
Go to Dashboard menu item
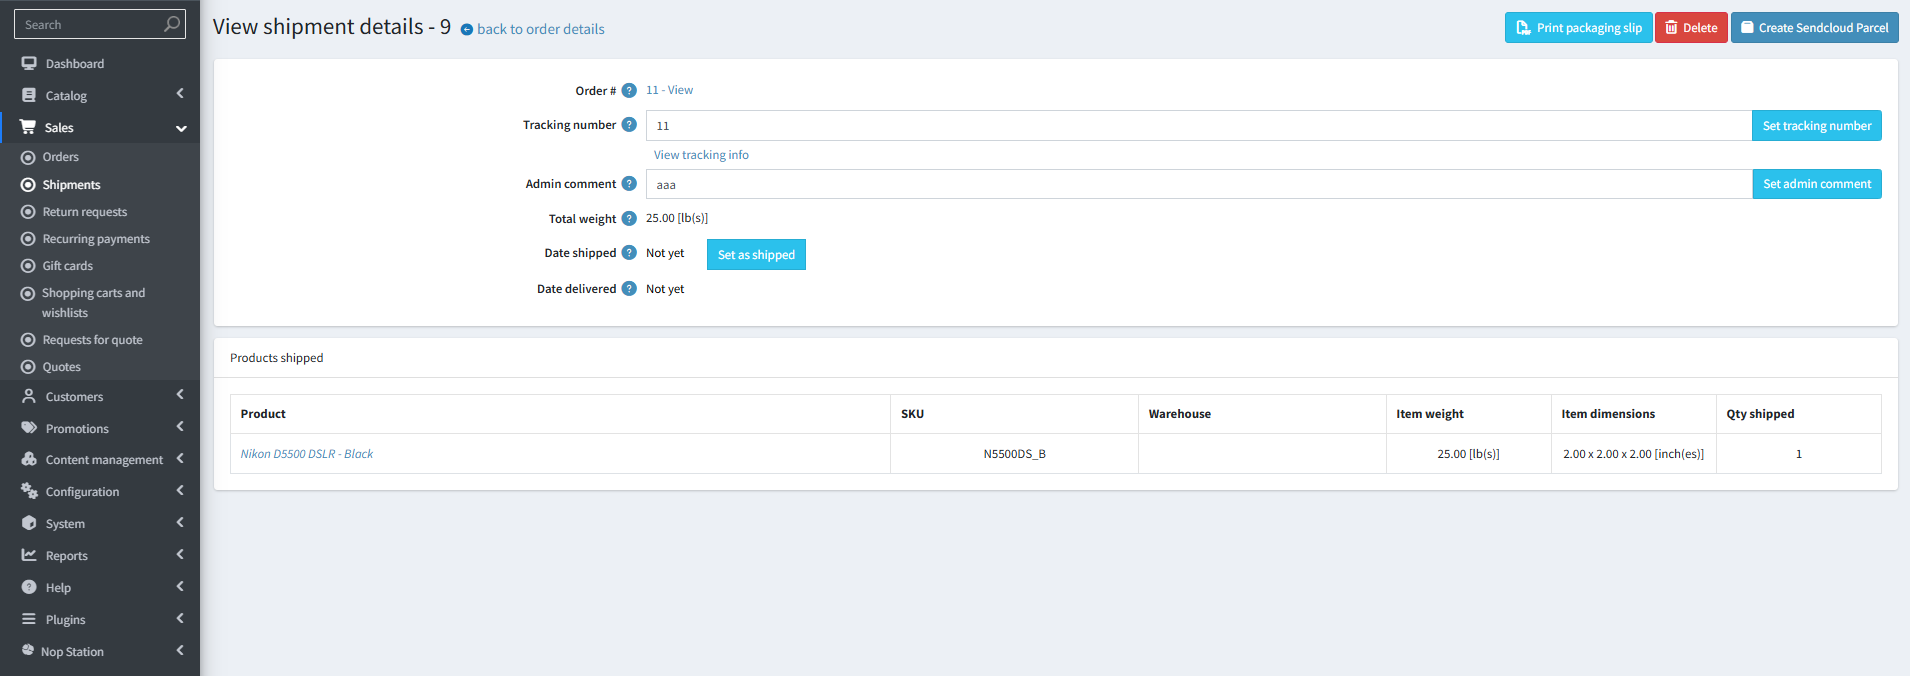100,63
